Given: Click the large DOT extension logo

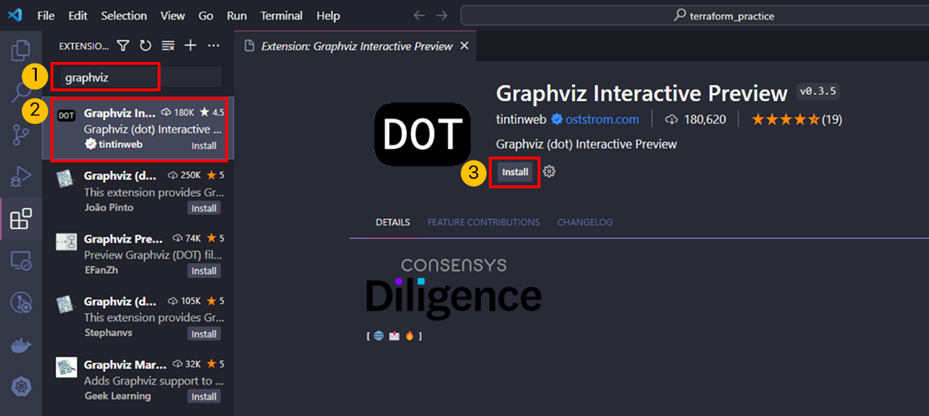Looking at the screenshot, I should [x=422, y=135].
